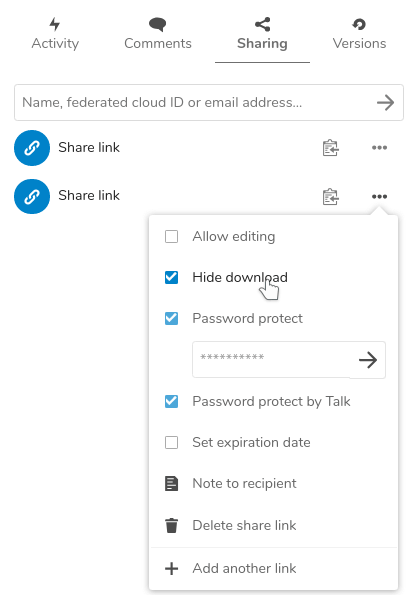Click the Versions history arrow icon

(x=359, y=24)
